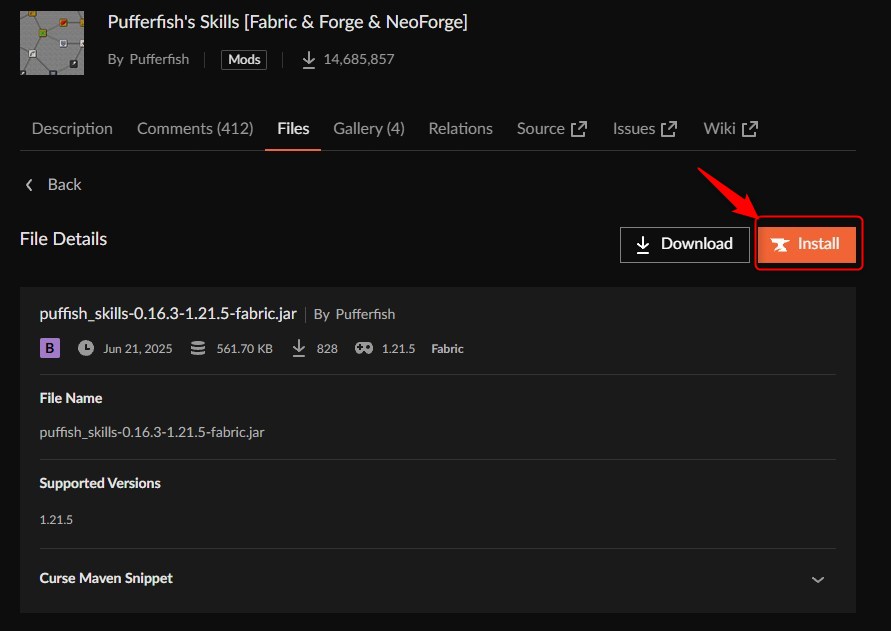The image size is (891, 631).
Task: Click the purple B beta release badge
Action: [x=50, y=348]
